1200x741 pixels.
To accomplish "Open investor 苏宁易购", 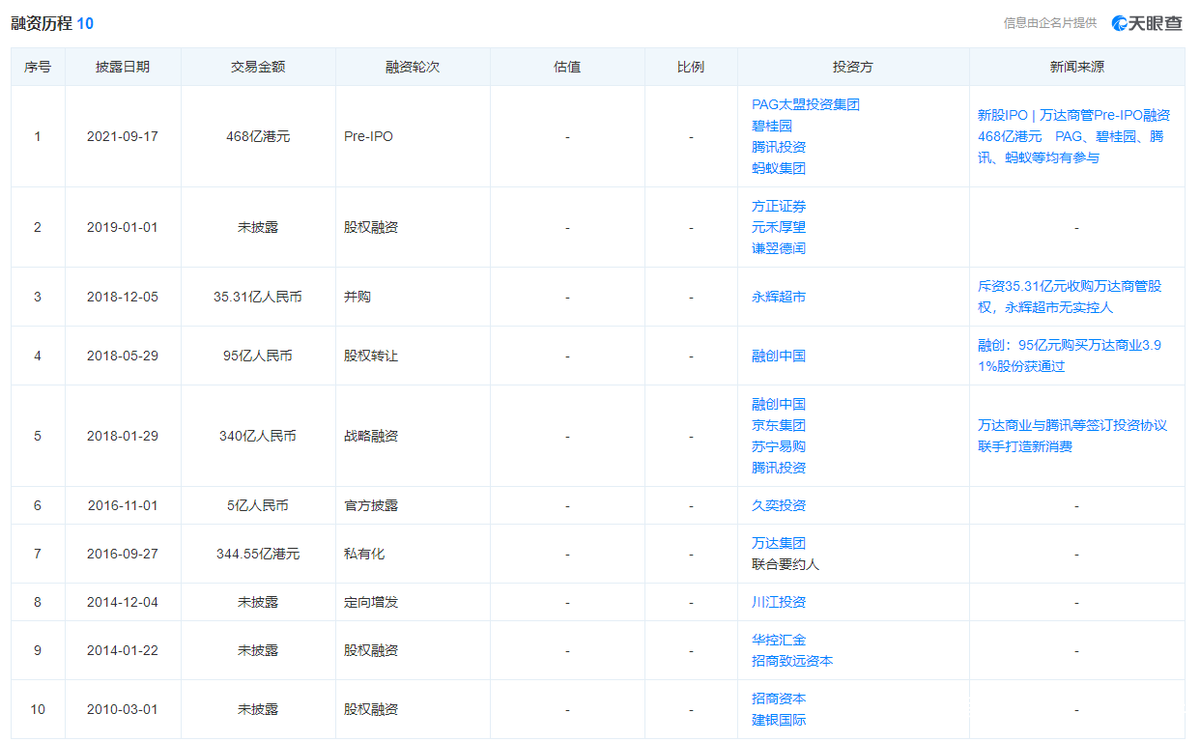I will tap(779, 446).
